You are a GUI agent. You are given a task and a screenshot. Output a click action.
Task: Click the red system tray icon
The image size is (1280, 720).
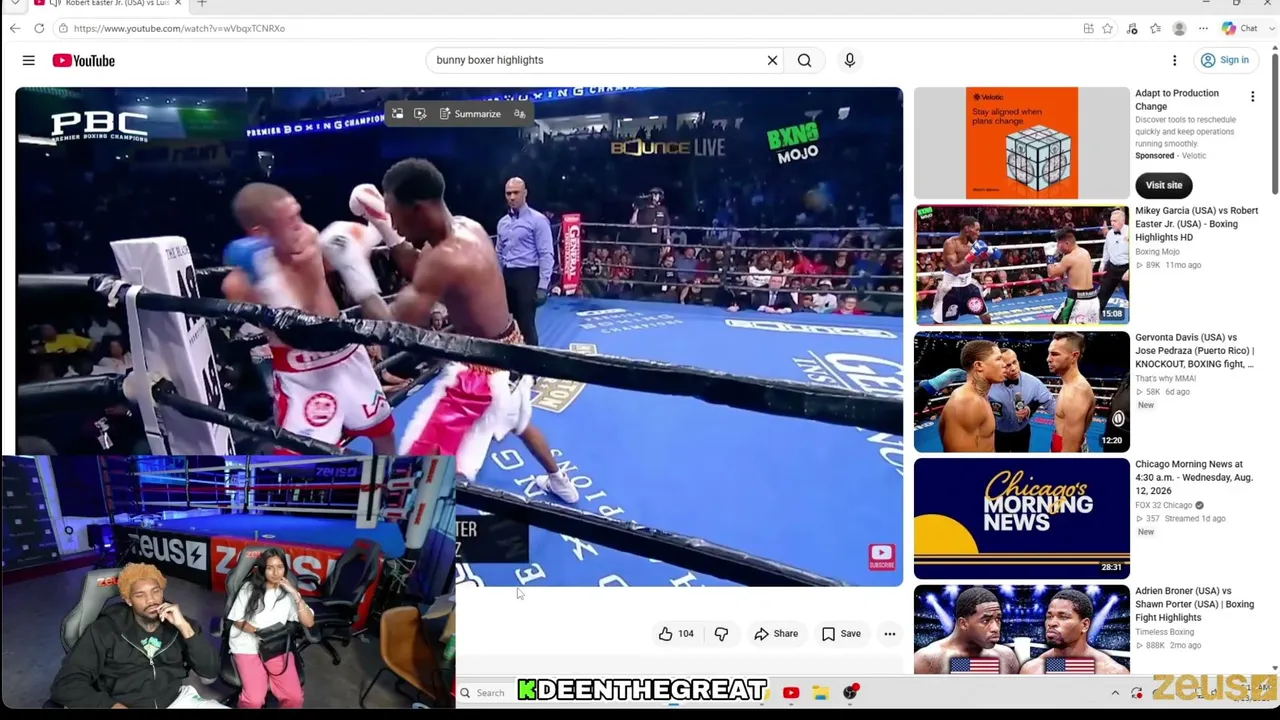(1137, 693)
